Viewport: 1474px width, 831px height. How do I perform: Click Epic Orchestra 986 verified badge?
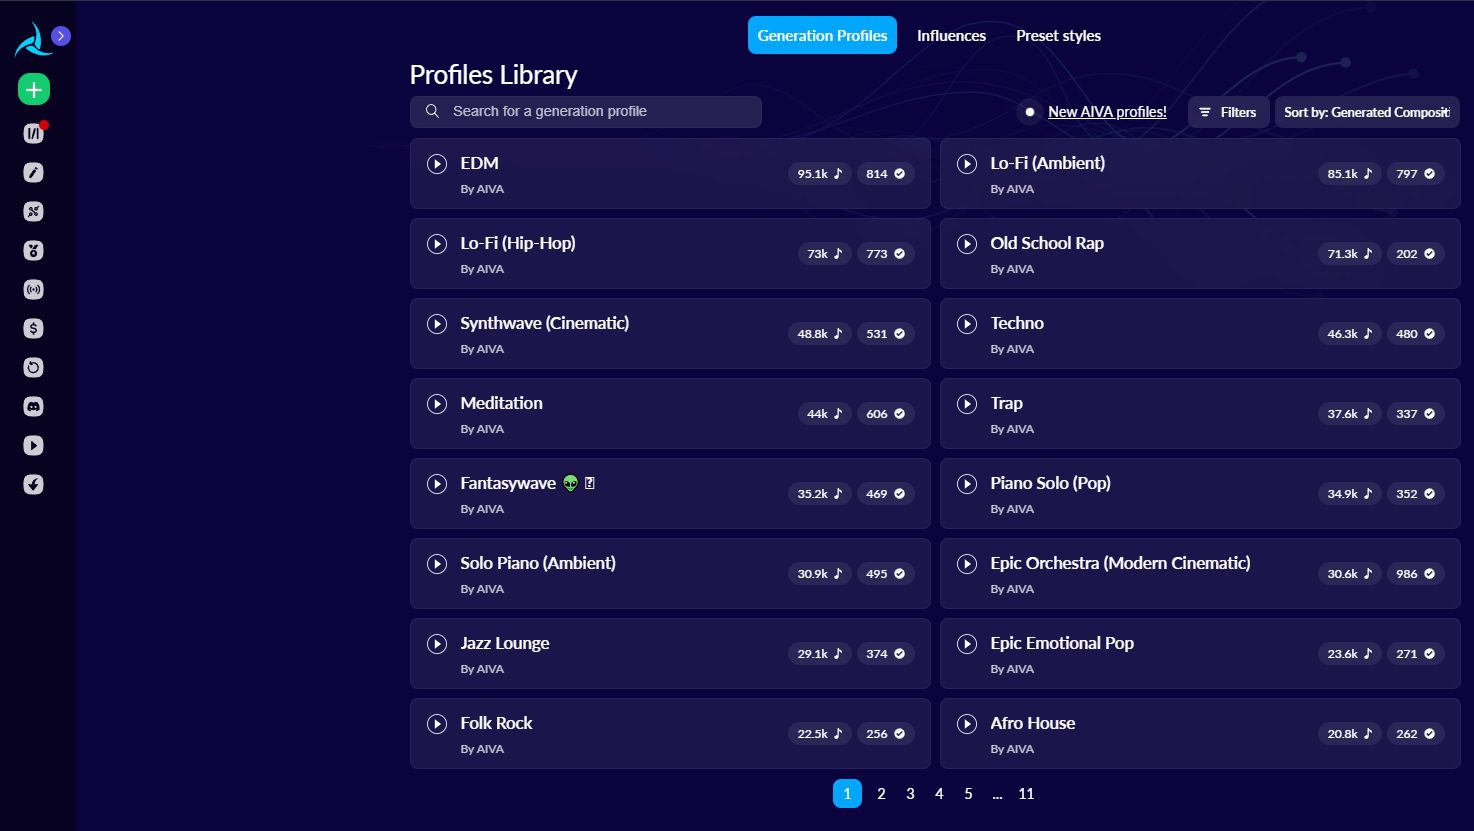point(1416,574)
